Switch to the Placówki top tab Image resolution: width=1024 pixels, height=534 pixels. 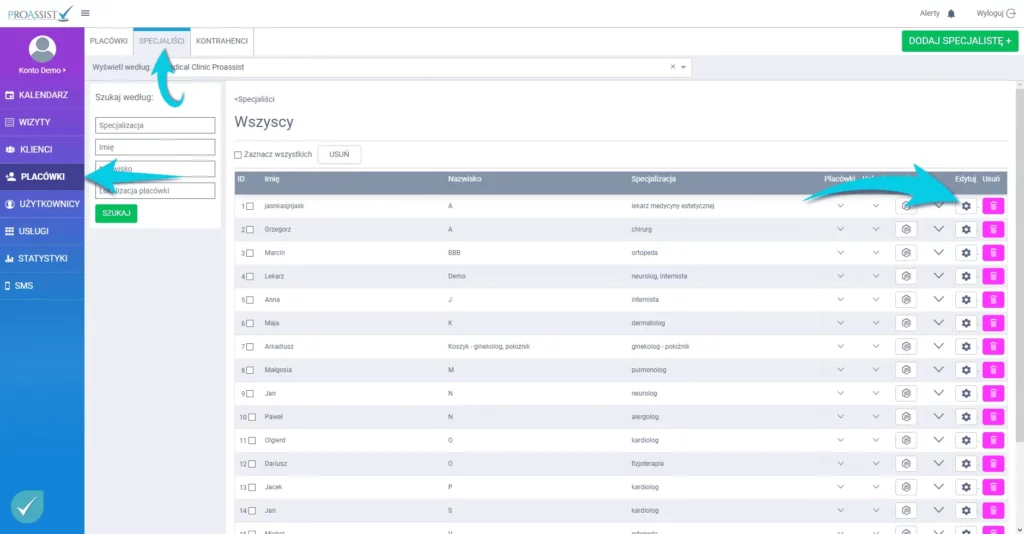[108, 41]
